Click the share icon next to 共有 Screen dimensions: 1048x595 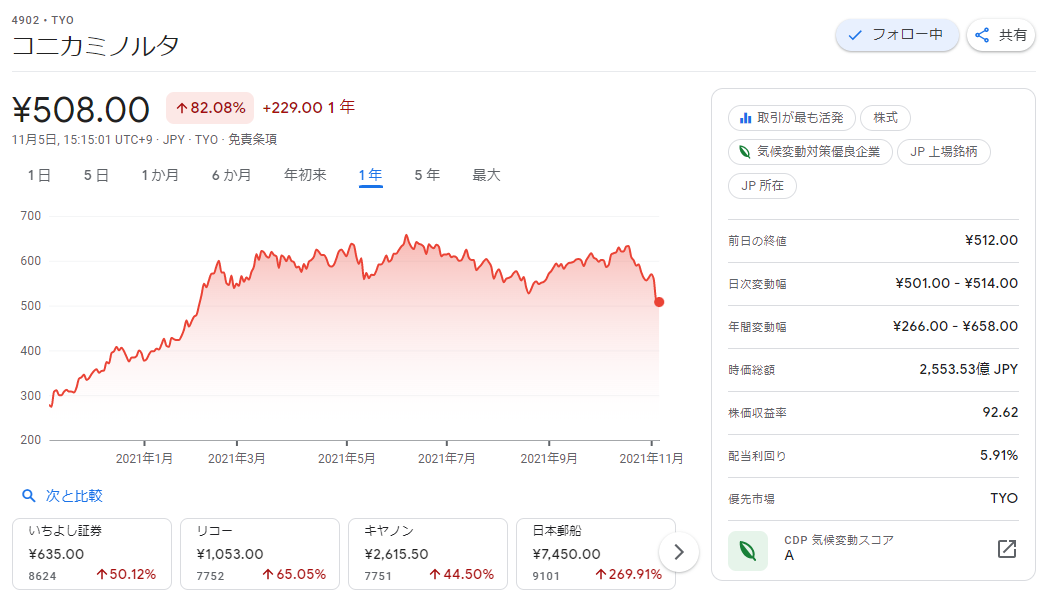pos(982,35)
